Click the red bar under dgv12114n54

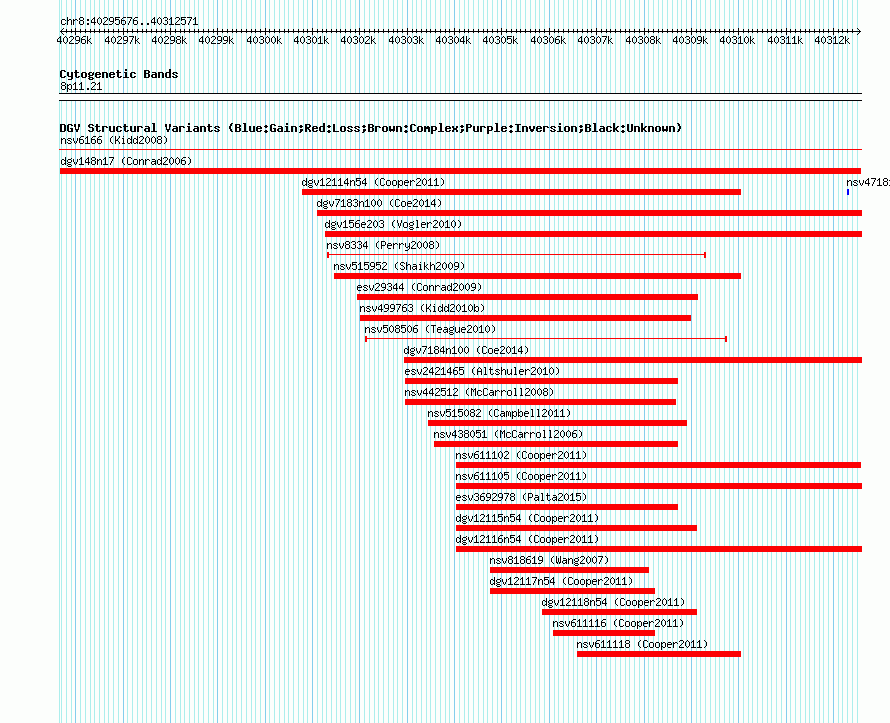521,192
